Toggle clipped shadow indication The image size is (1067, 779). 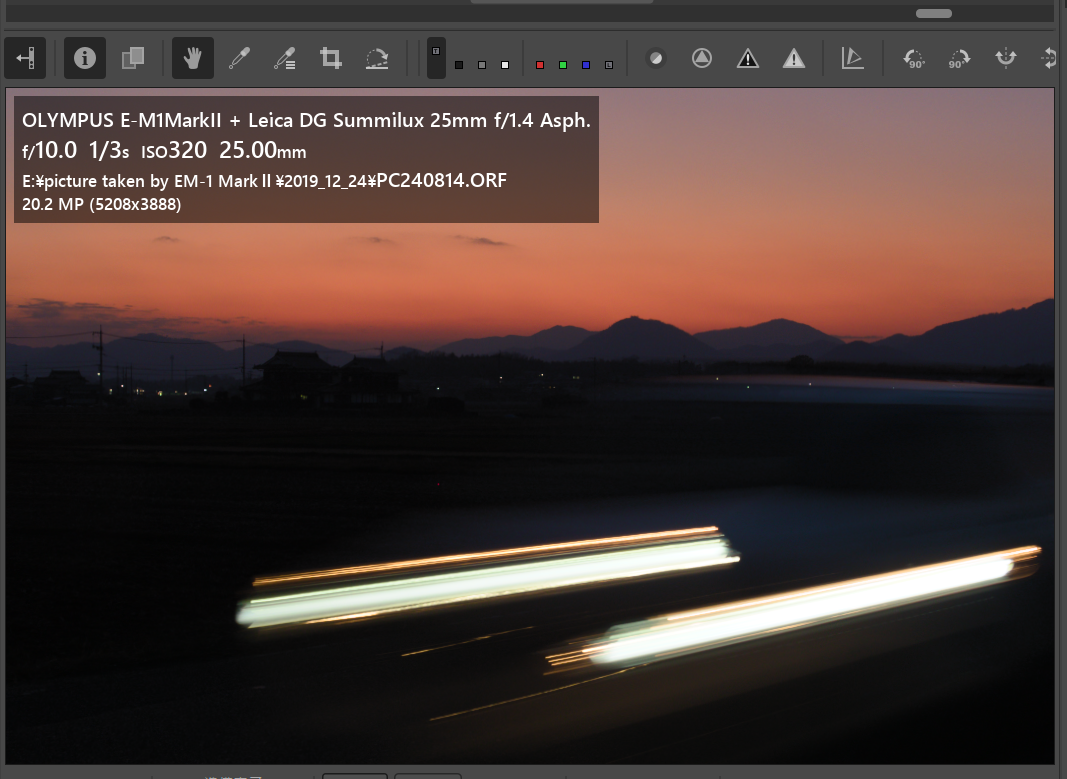748,58
